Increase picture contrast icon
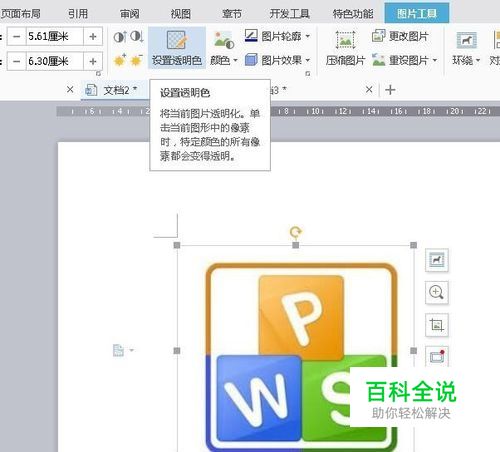 coord(120,36)
